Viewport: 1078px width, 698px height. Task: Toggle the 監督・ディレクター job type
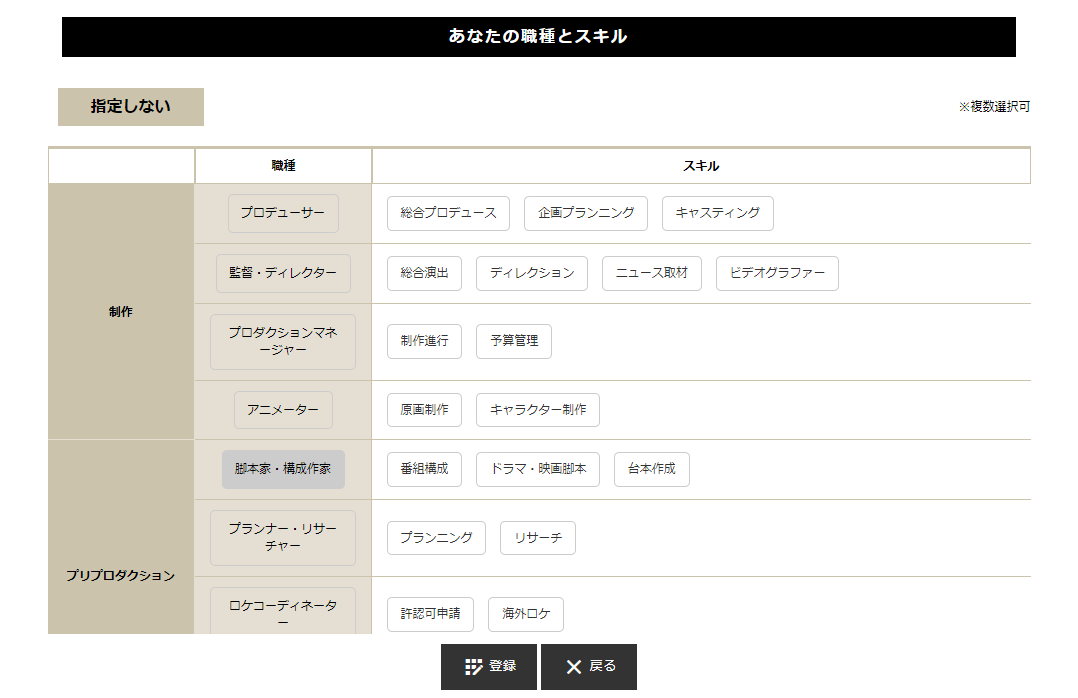(x=283, y=273)
